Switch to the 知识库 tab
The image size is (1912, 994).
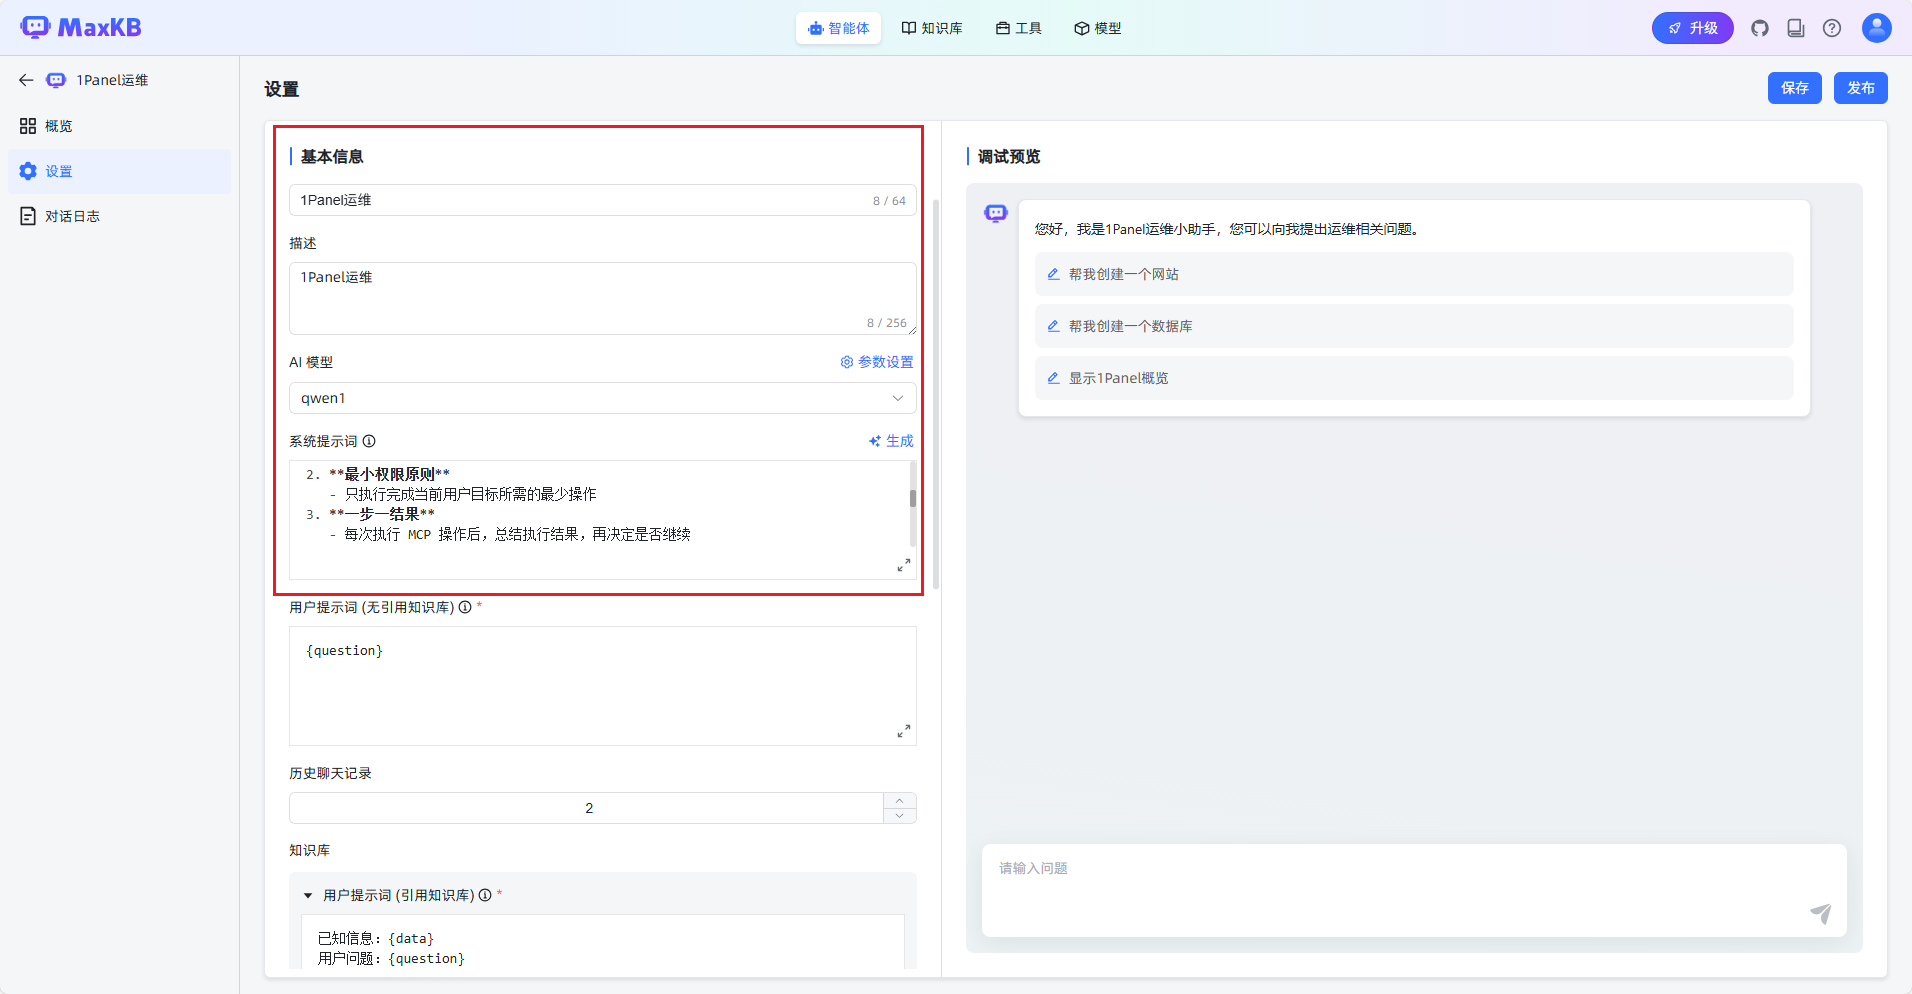click(x=932, y=28)
